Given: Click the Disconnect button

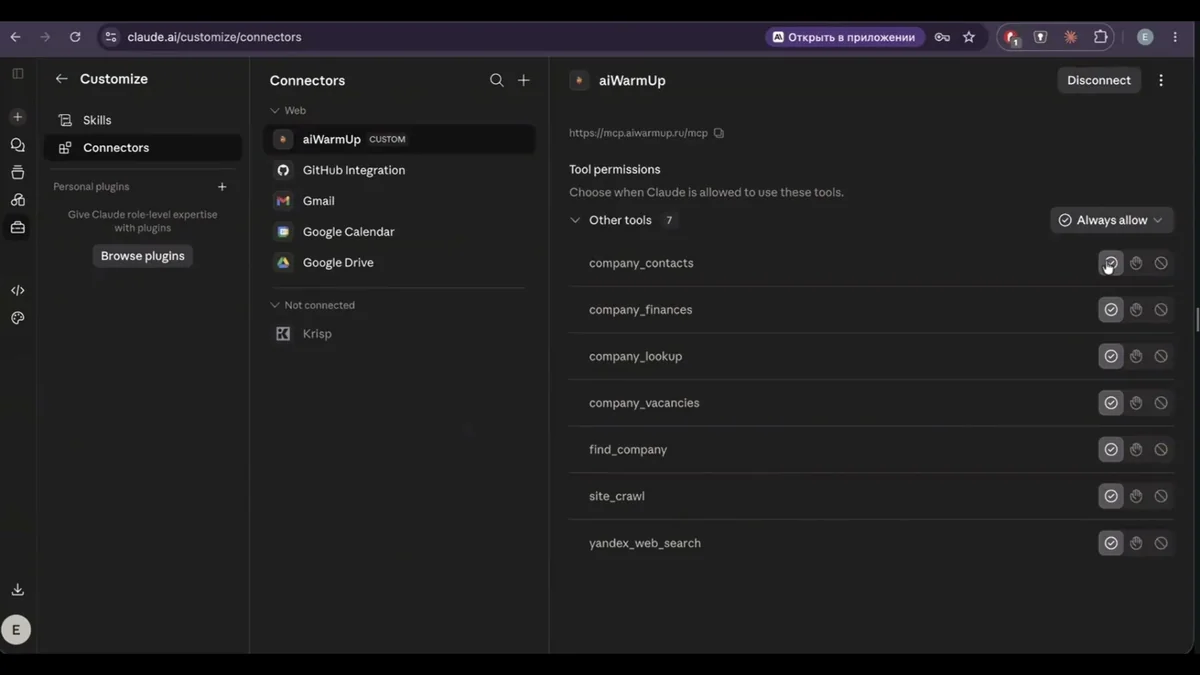Looking at the screenshot, I should click(1099, 80).
